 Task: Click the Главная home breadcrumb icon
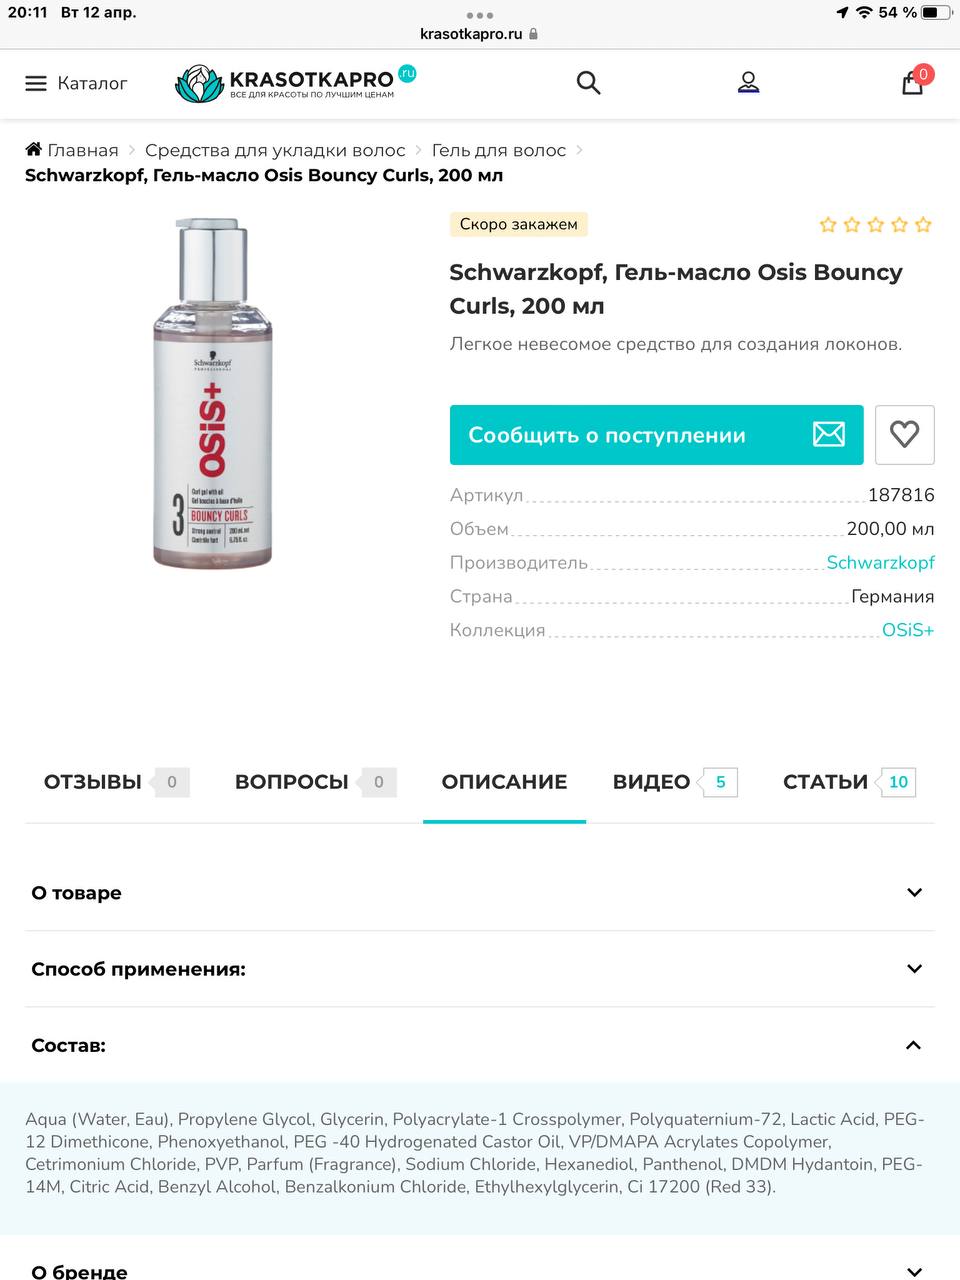point(34,150)
